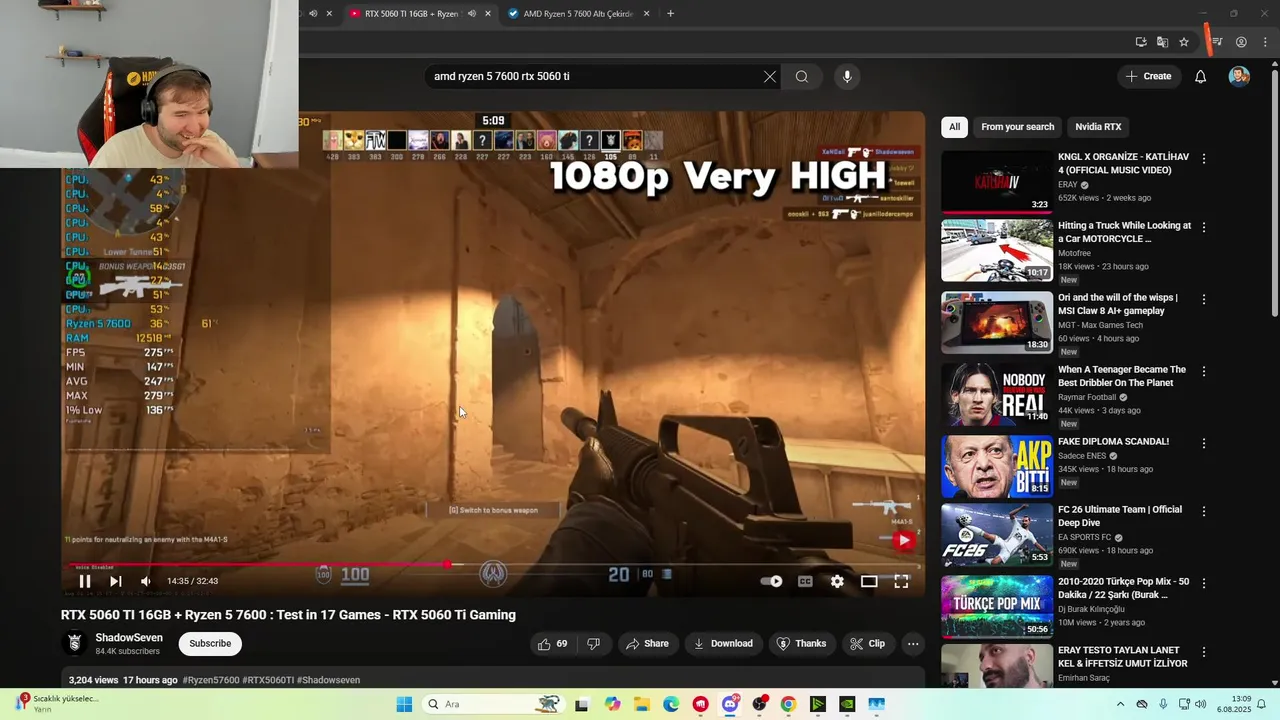Select the From your search chip

tap(1017, 127)
